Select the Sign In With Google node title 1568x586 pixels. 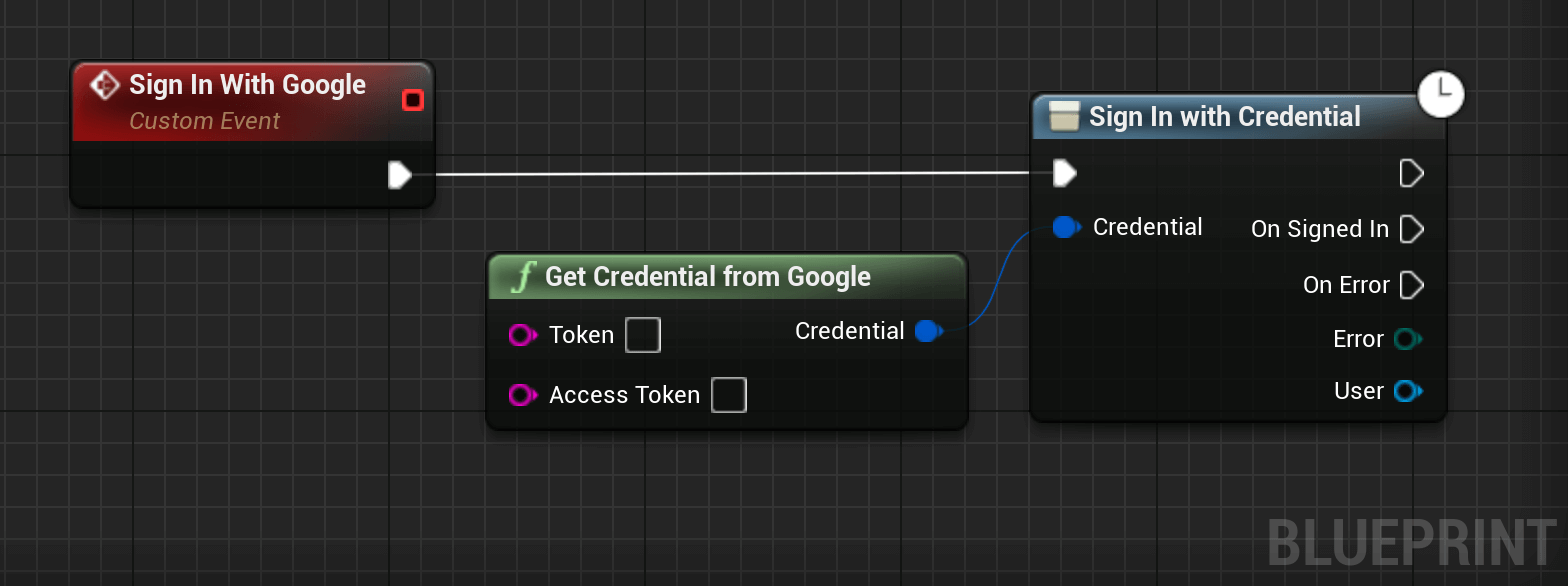(x=247, y=85)
